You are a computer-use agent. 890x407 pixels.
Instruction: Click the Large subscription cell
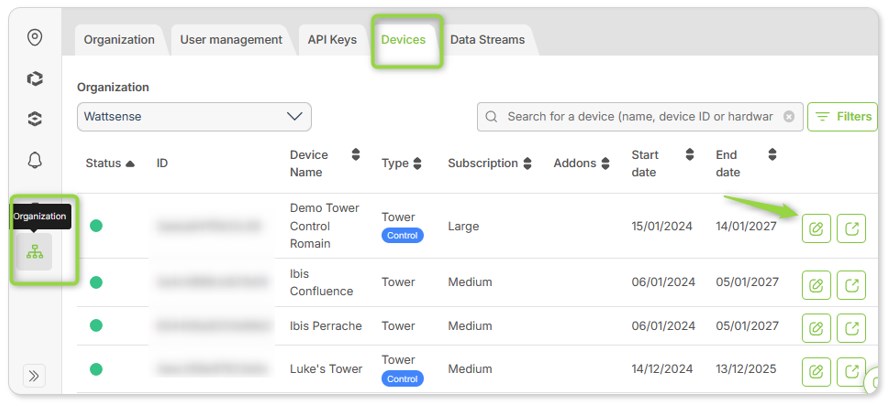[x=463, y=226]
